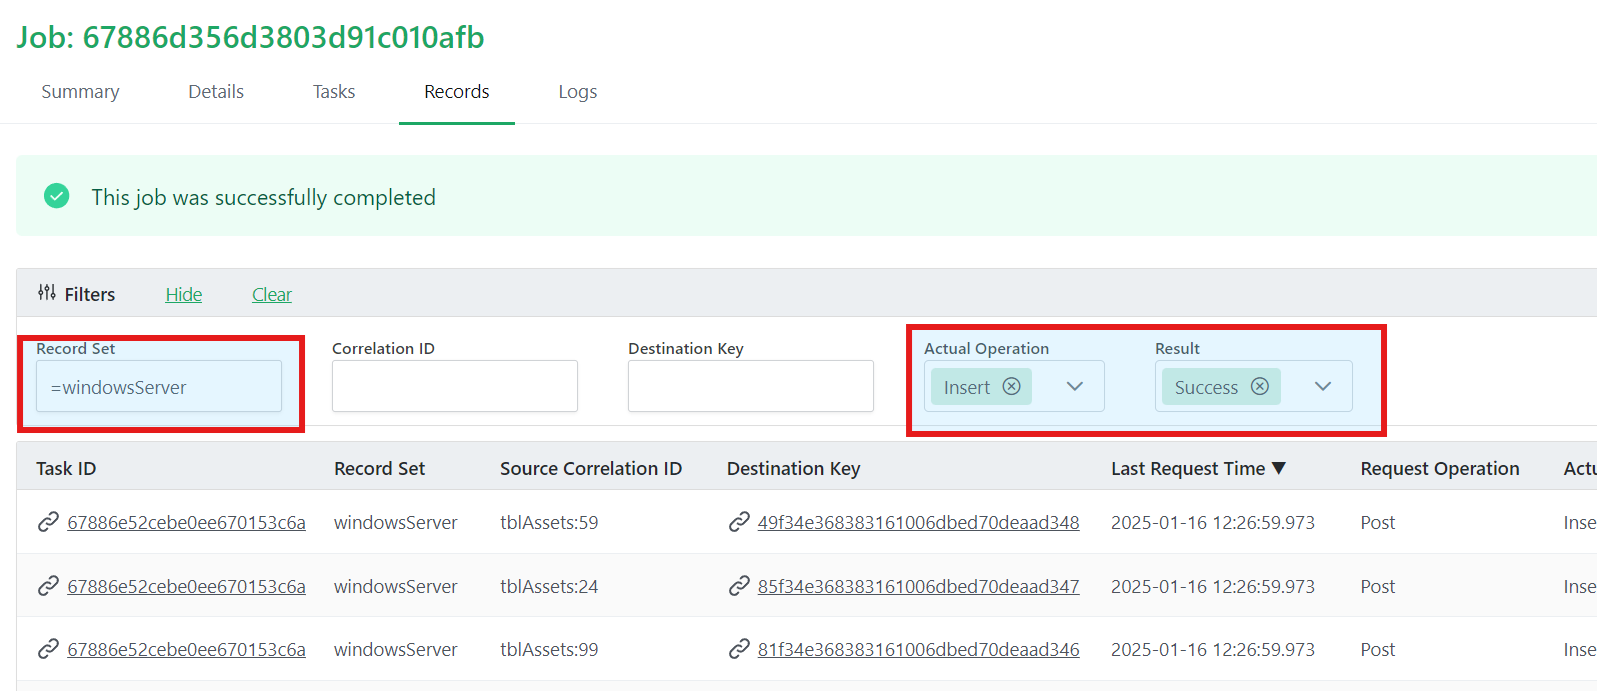
Task: Click Post in the tblAssets:59 row
Action: [1377, 522]
